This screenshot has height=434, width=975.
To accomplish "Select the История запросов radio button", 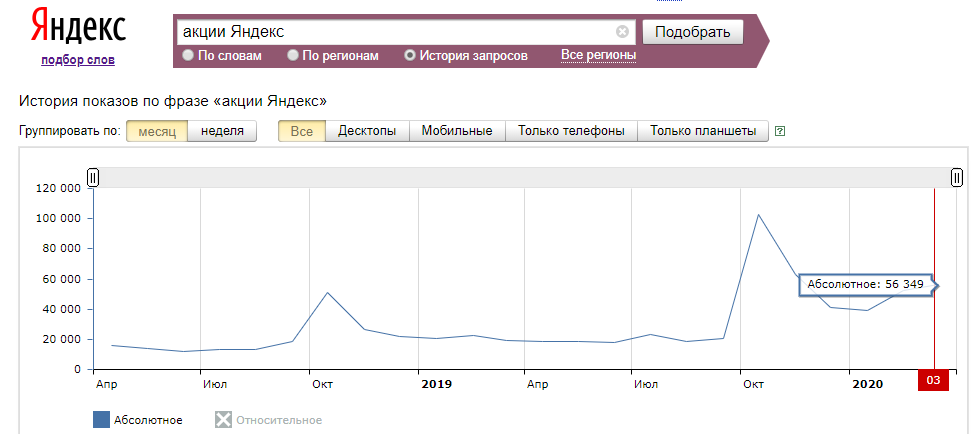I will [x=410, y=56].
